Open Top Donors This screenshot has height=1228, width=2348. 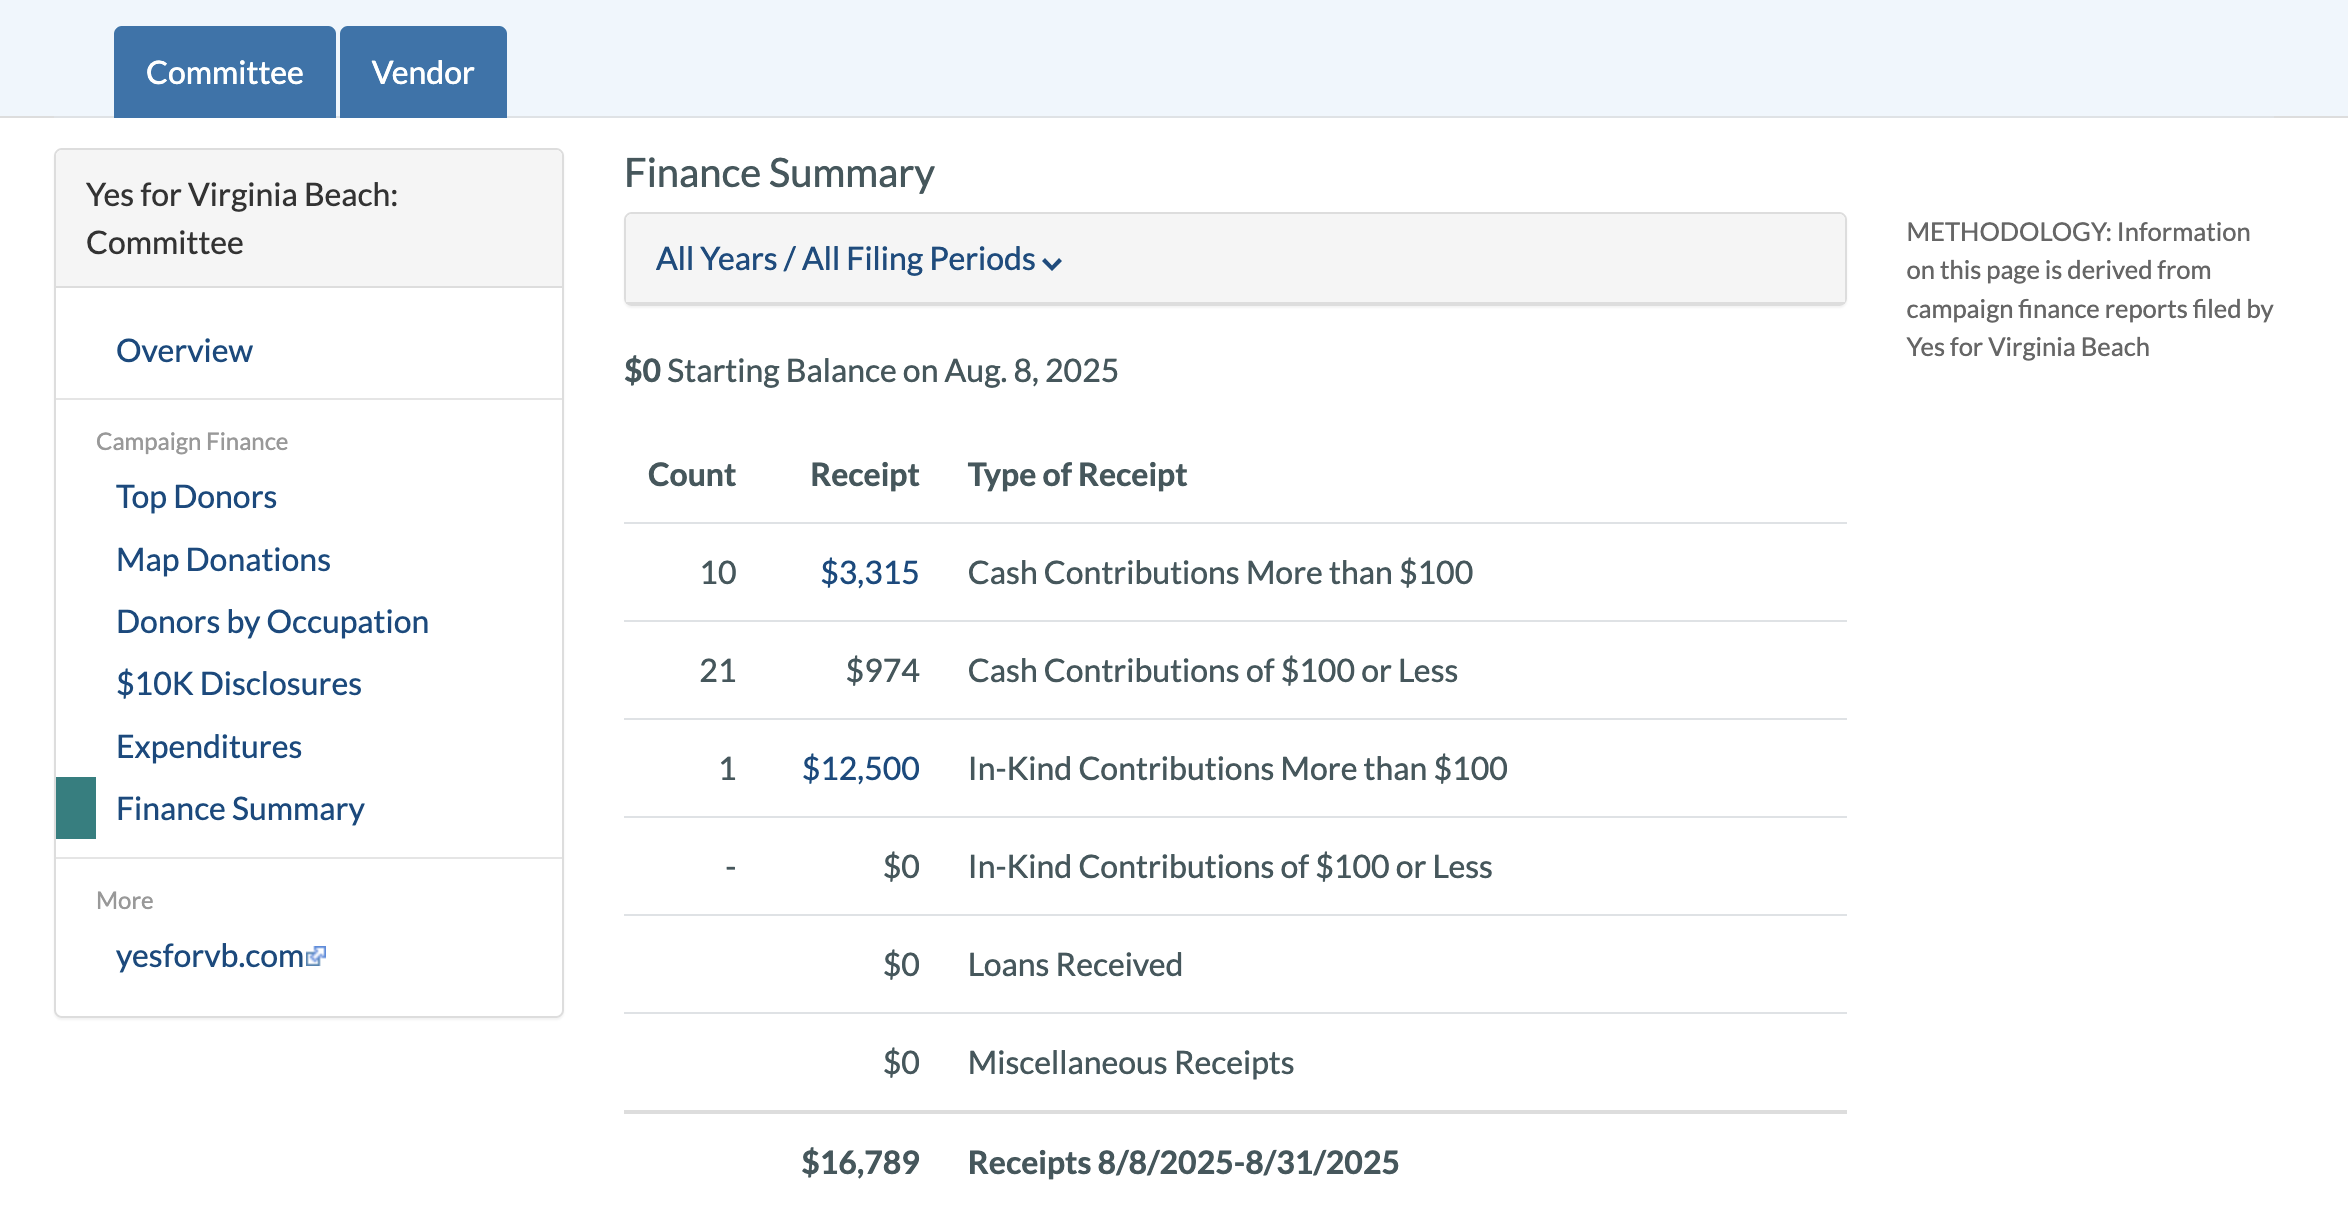(x=196, y=496)
